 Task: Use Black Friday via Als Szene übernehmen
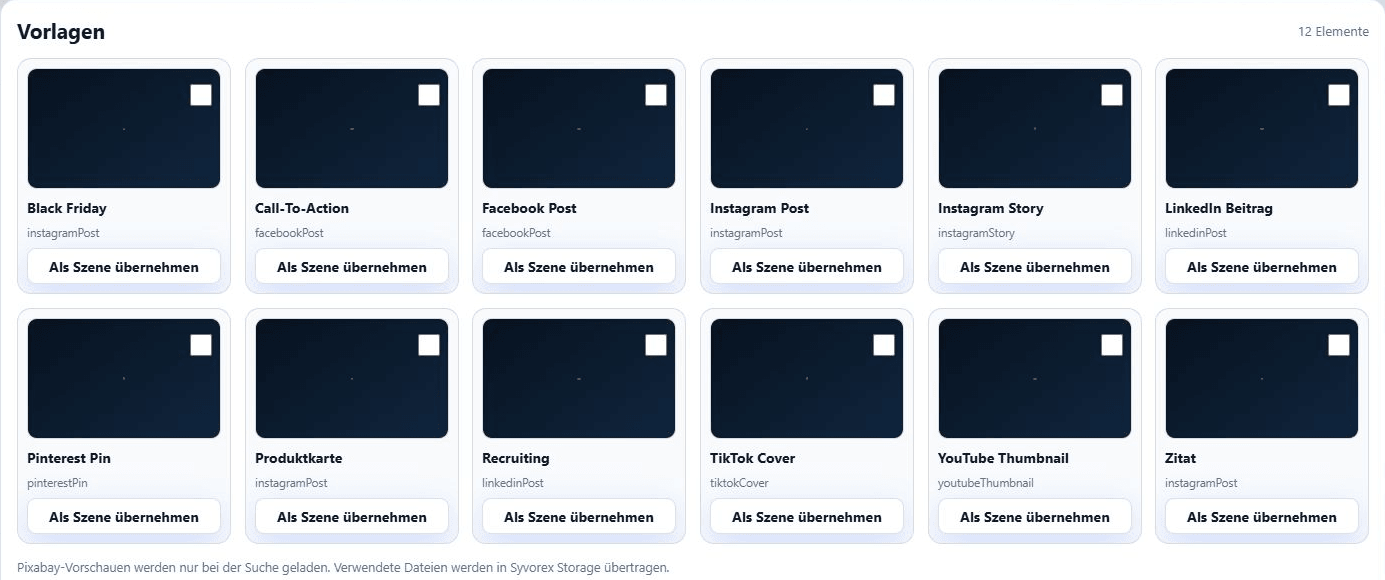(124, 267)
